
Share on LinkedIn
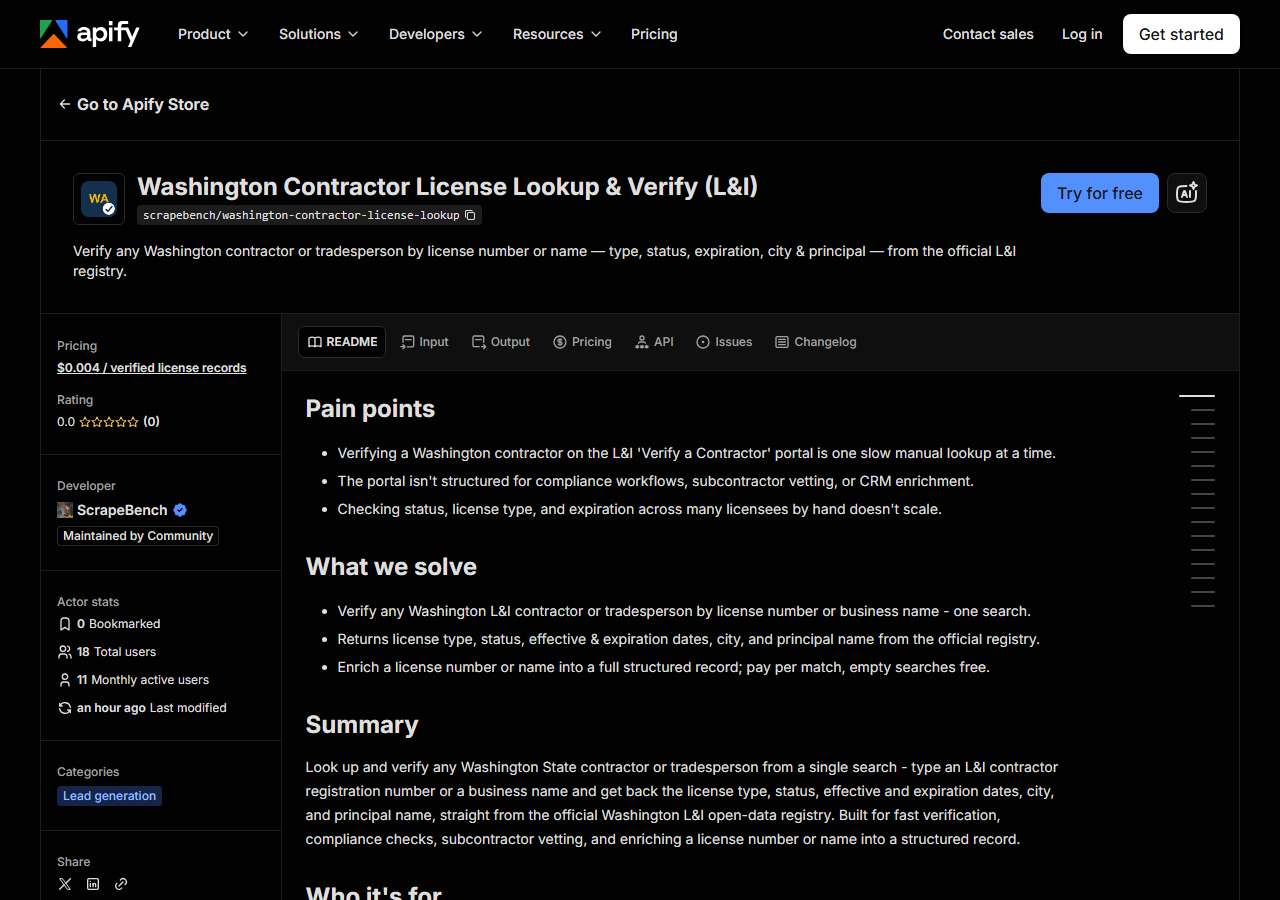[x=93, y=884]
